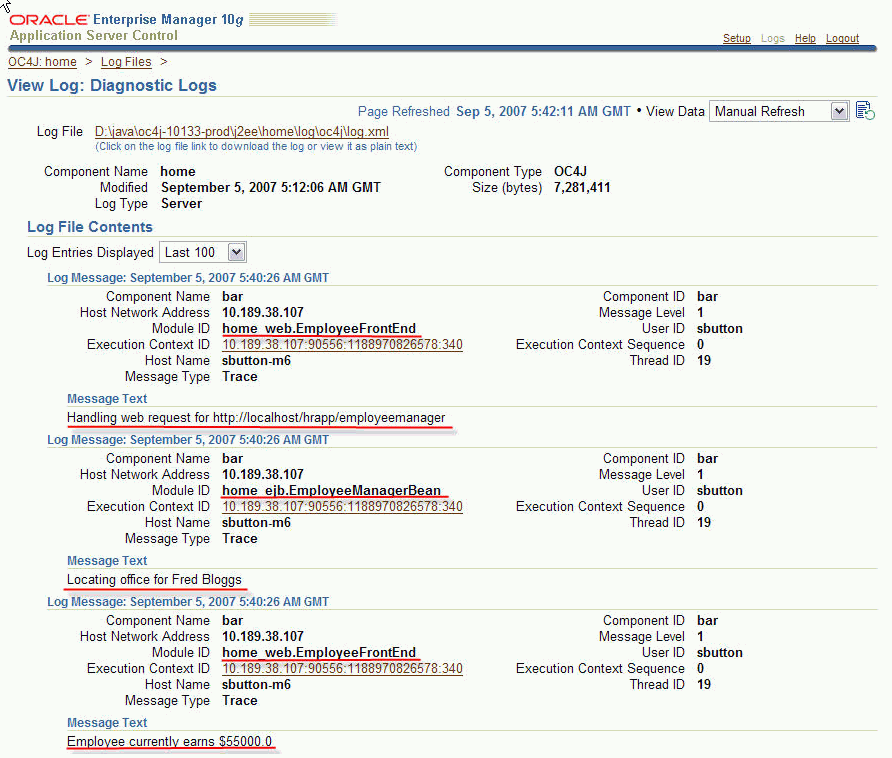892x758 pixels.
Task: Open the Log Entries Displayed dropdown
Action: pos(203,252)
